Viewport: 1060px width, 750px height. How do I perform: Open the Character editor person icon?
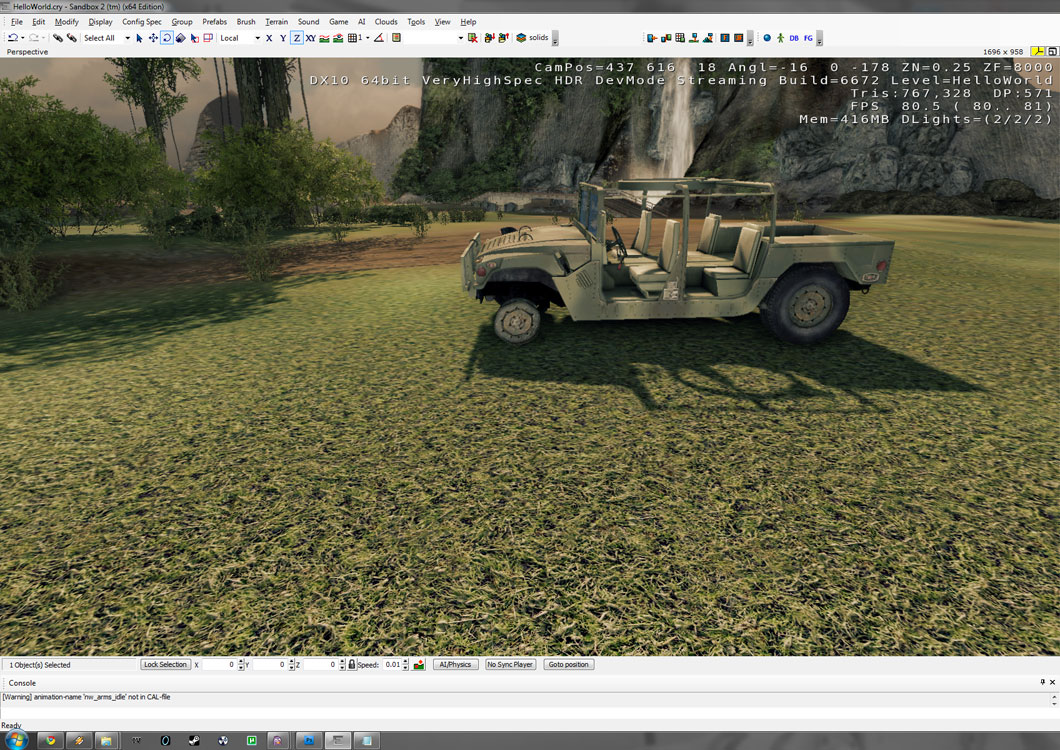click(x=780, y=38)
